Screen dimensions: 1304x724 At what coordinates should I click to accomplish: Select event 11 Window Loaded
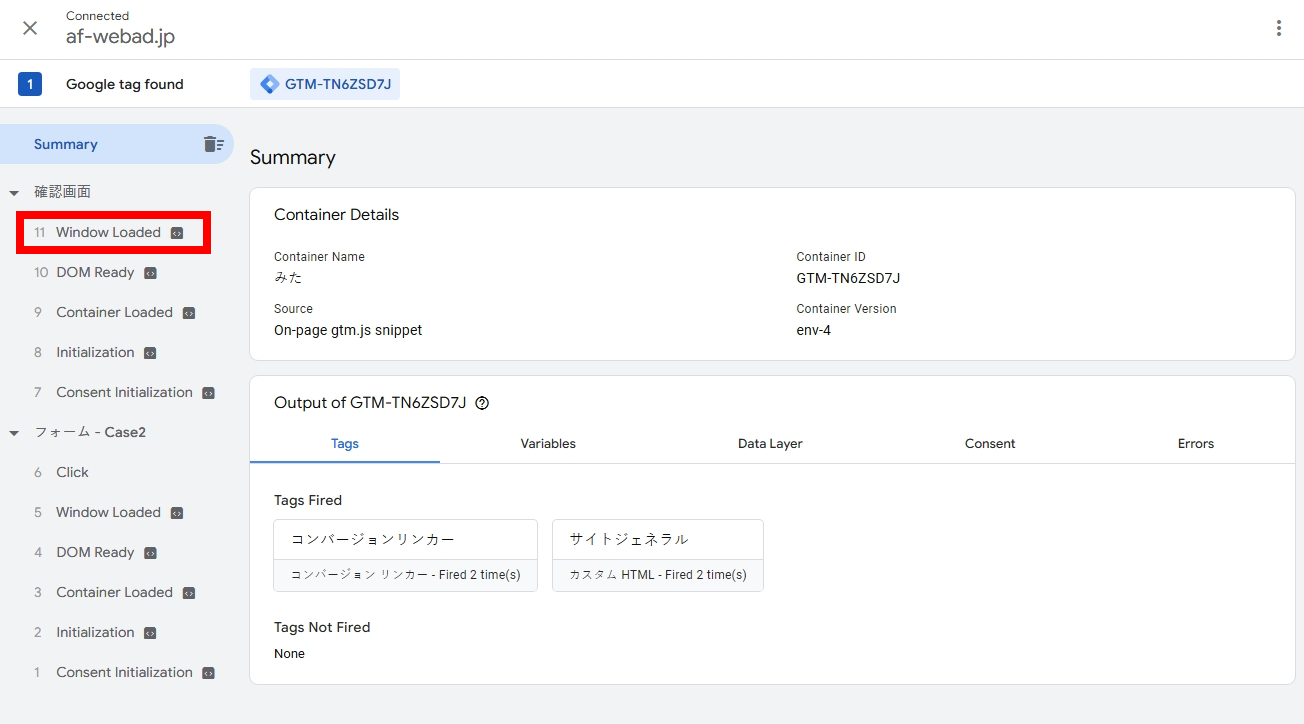[x=108, y=232]
